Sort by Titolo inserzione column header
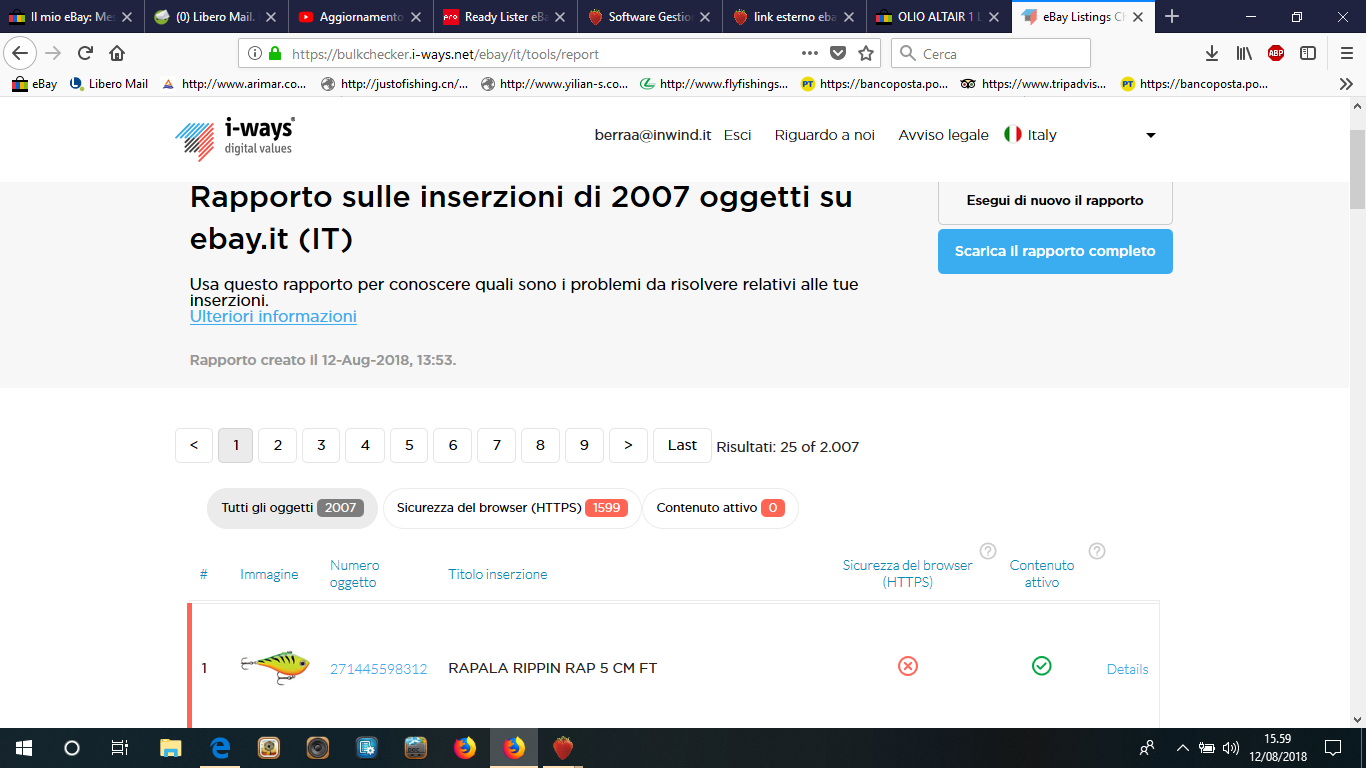 click(498, 574)
